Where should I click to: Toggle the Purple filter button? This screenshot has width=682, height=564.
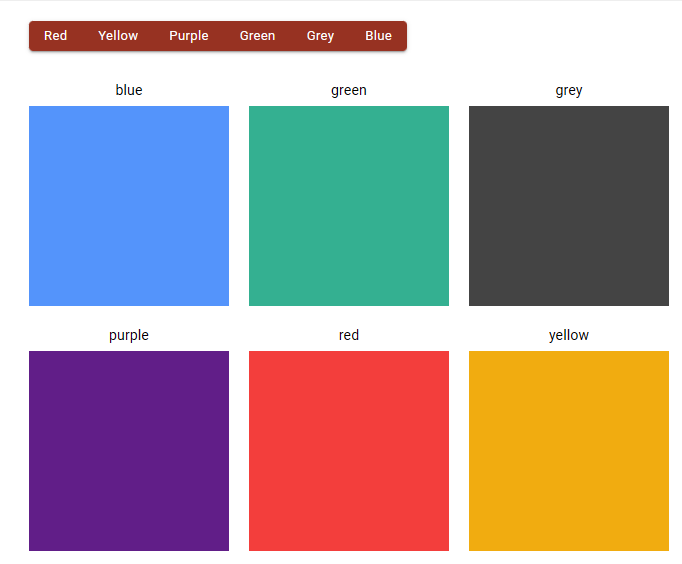click(x=189, y=36)
